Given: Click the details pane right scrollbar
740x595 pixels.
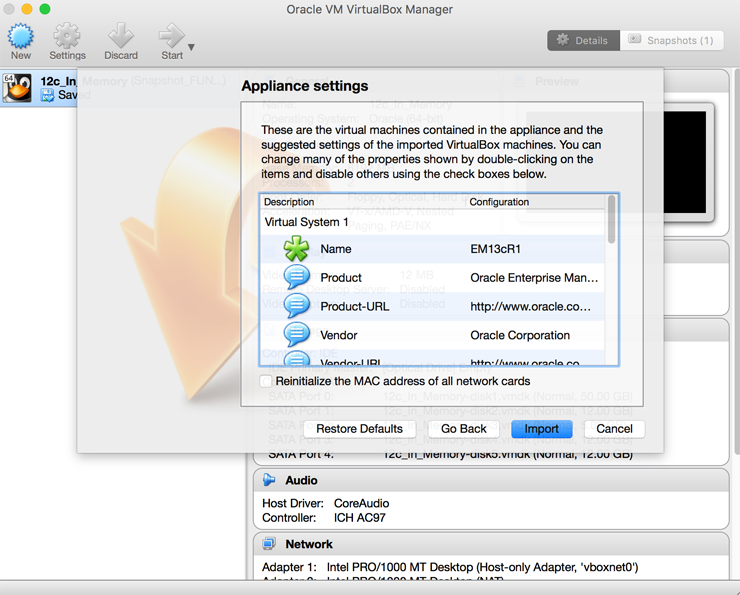Looking at the screenshot, I should (x=737, y=261).
